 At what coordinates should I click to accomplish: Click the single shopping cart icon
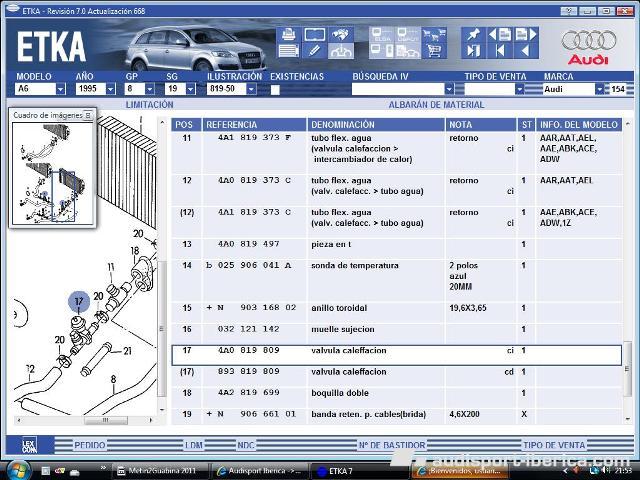434,51
